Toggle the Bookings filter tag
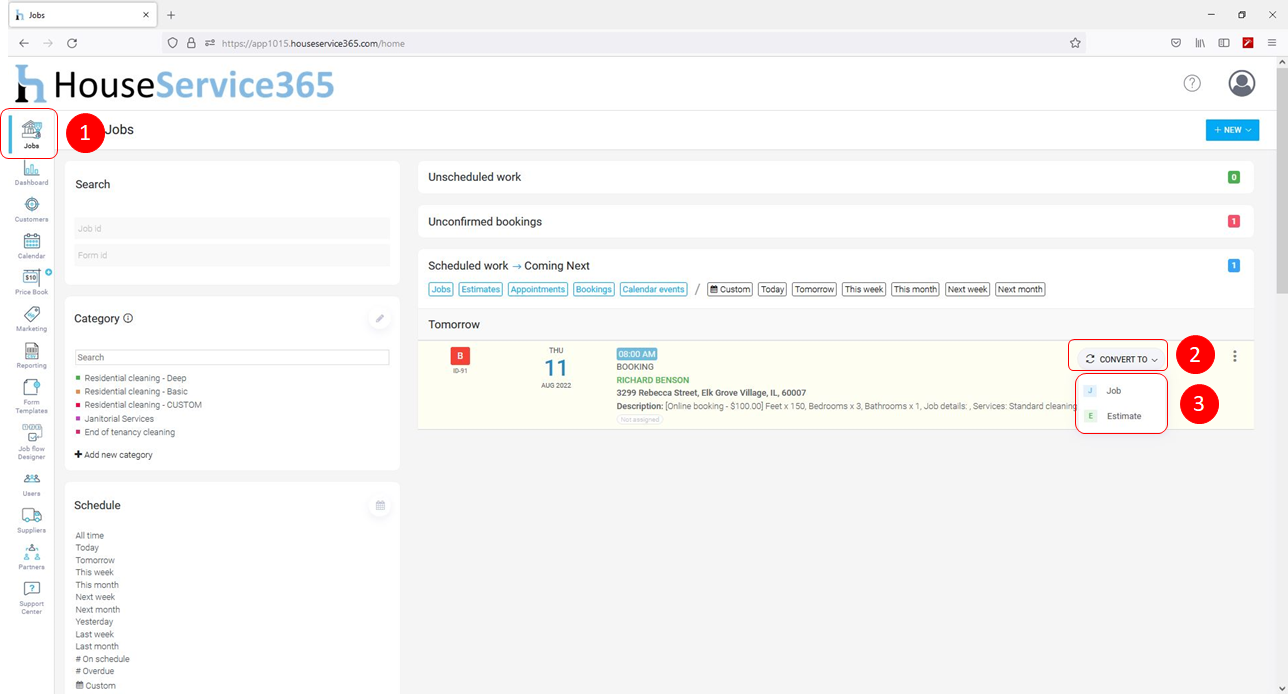Screen dimensions: 1288x694 pyautogui.click(x=594, y=289)
